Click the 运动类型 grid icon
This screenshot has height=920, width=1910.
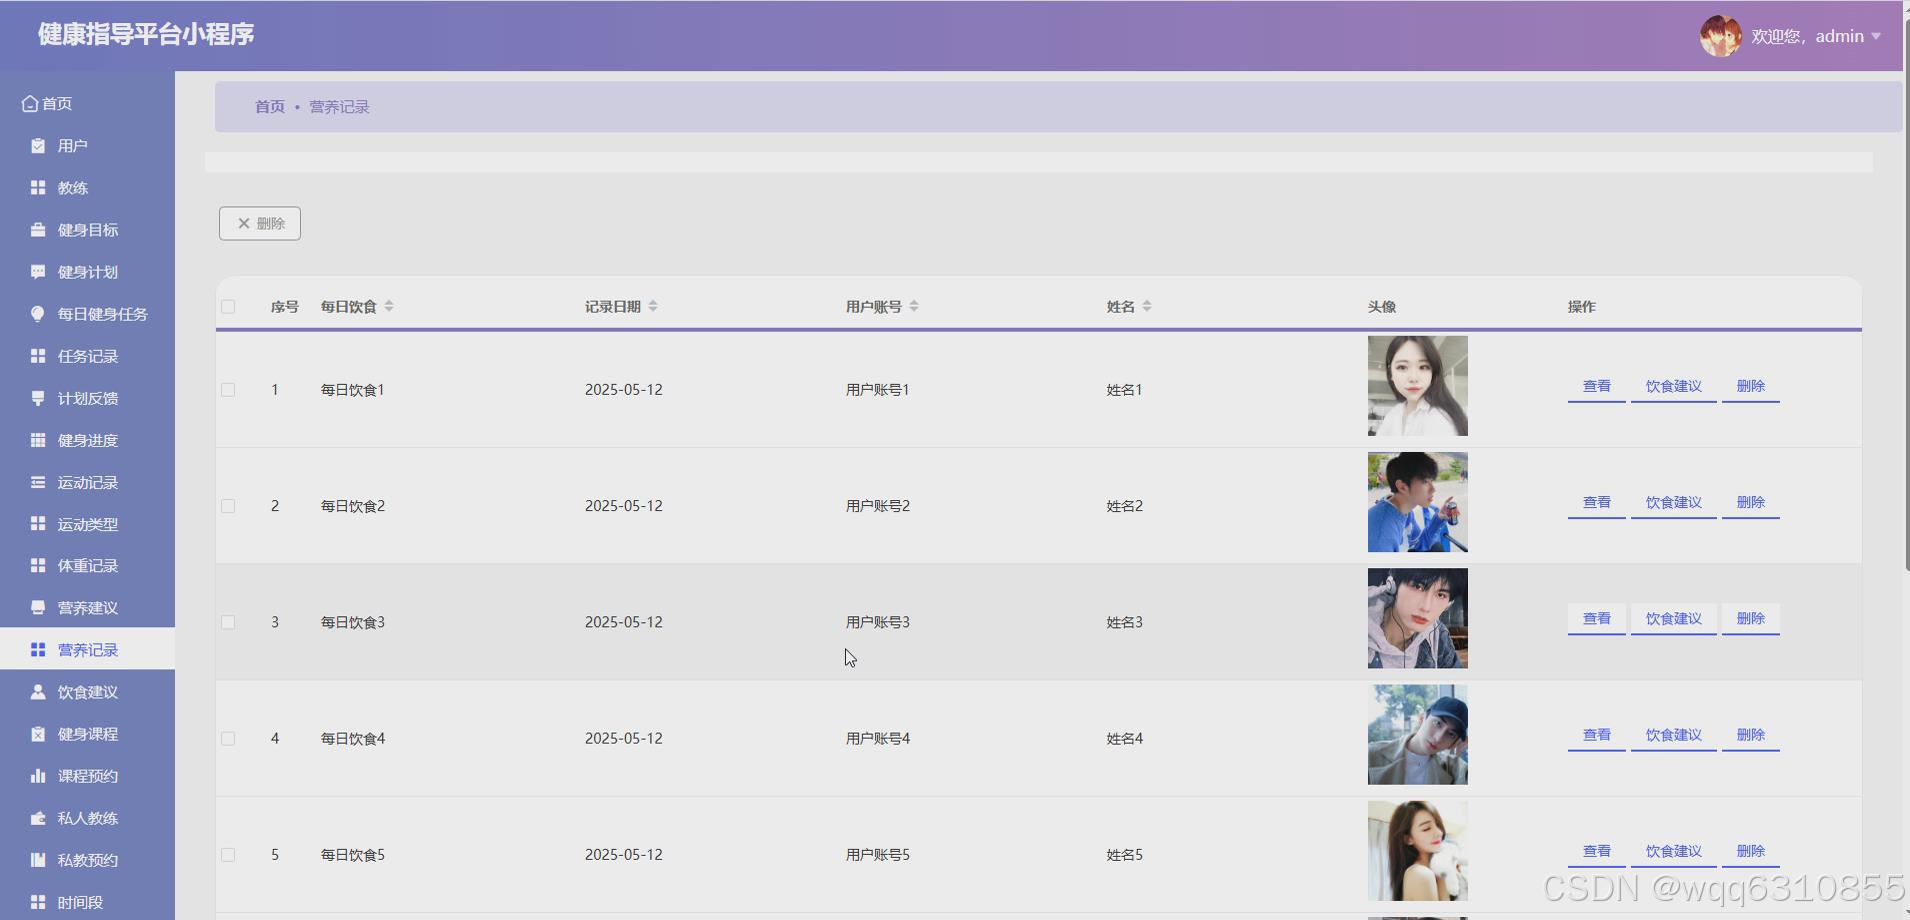(x=38, y=524)
